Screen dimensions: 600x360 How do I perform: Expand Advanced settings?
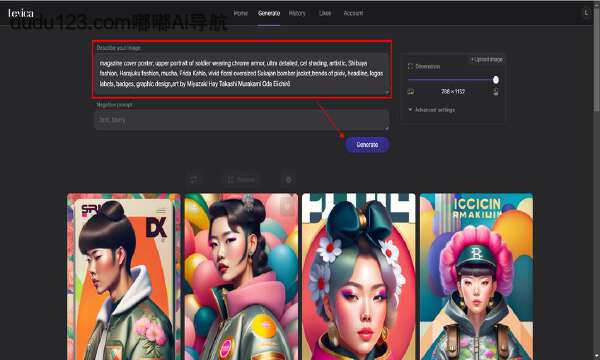click(431, 110)
